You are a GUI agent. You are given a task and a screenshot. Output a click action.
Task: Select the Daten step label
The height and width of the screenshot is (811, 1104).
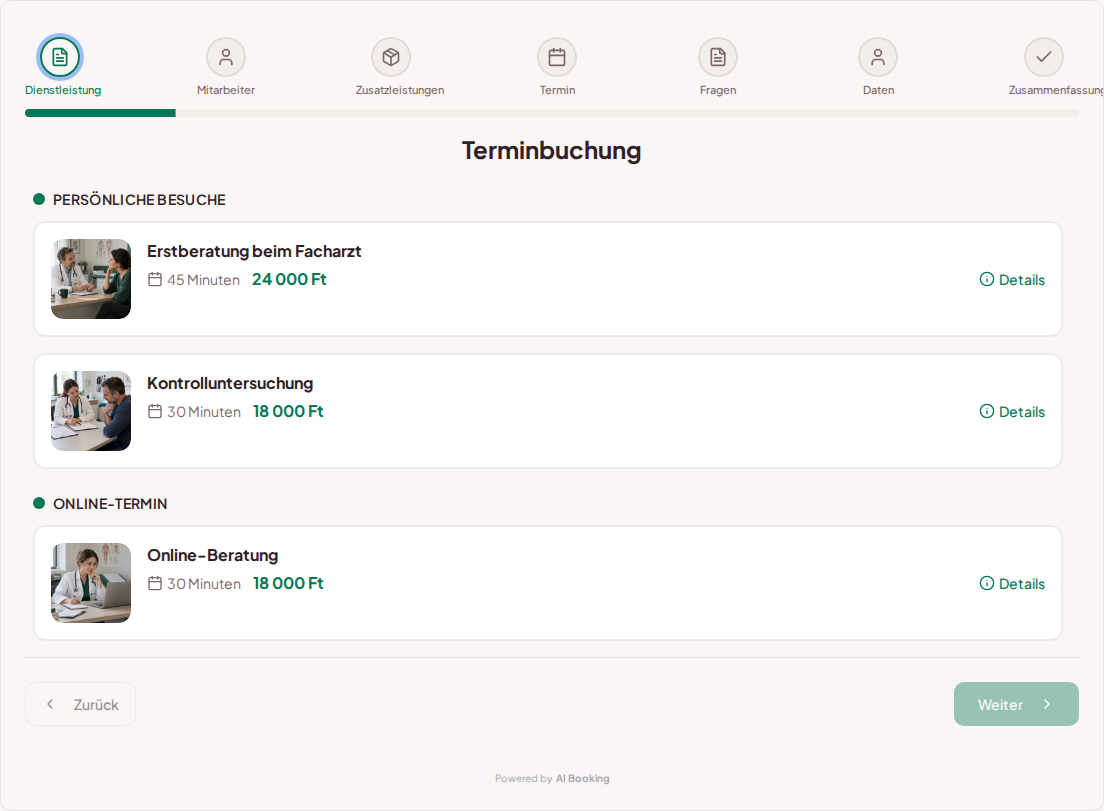(879, 90)
